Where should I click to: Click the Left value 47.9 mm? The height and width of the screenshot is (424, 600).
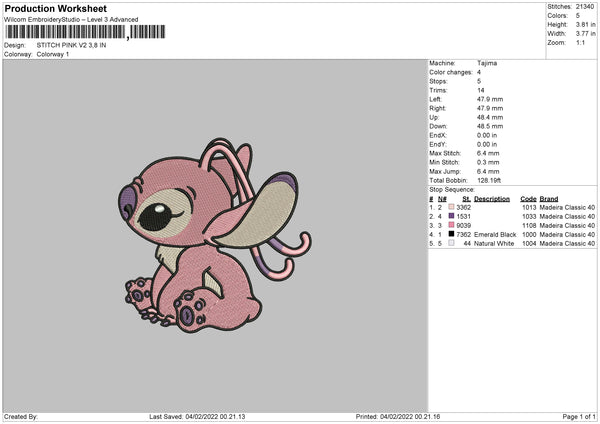(490, 99)
